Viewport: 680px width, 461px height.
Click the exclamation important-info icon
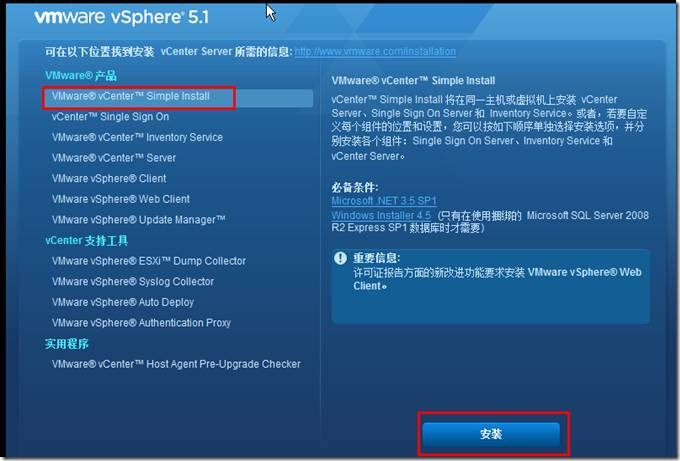340,258
